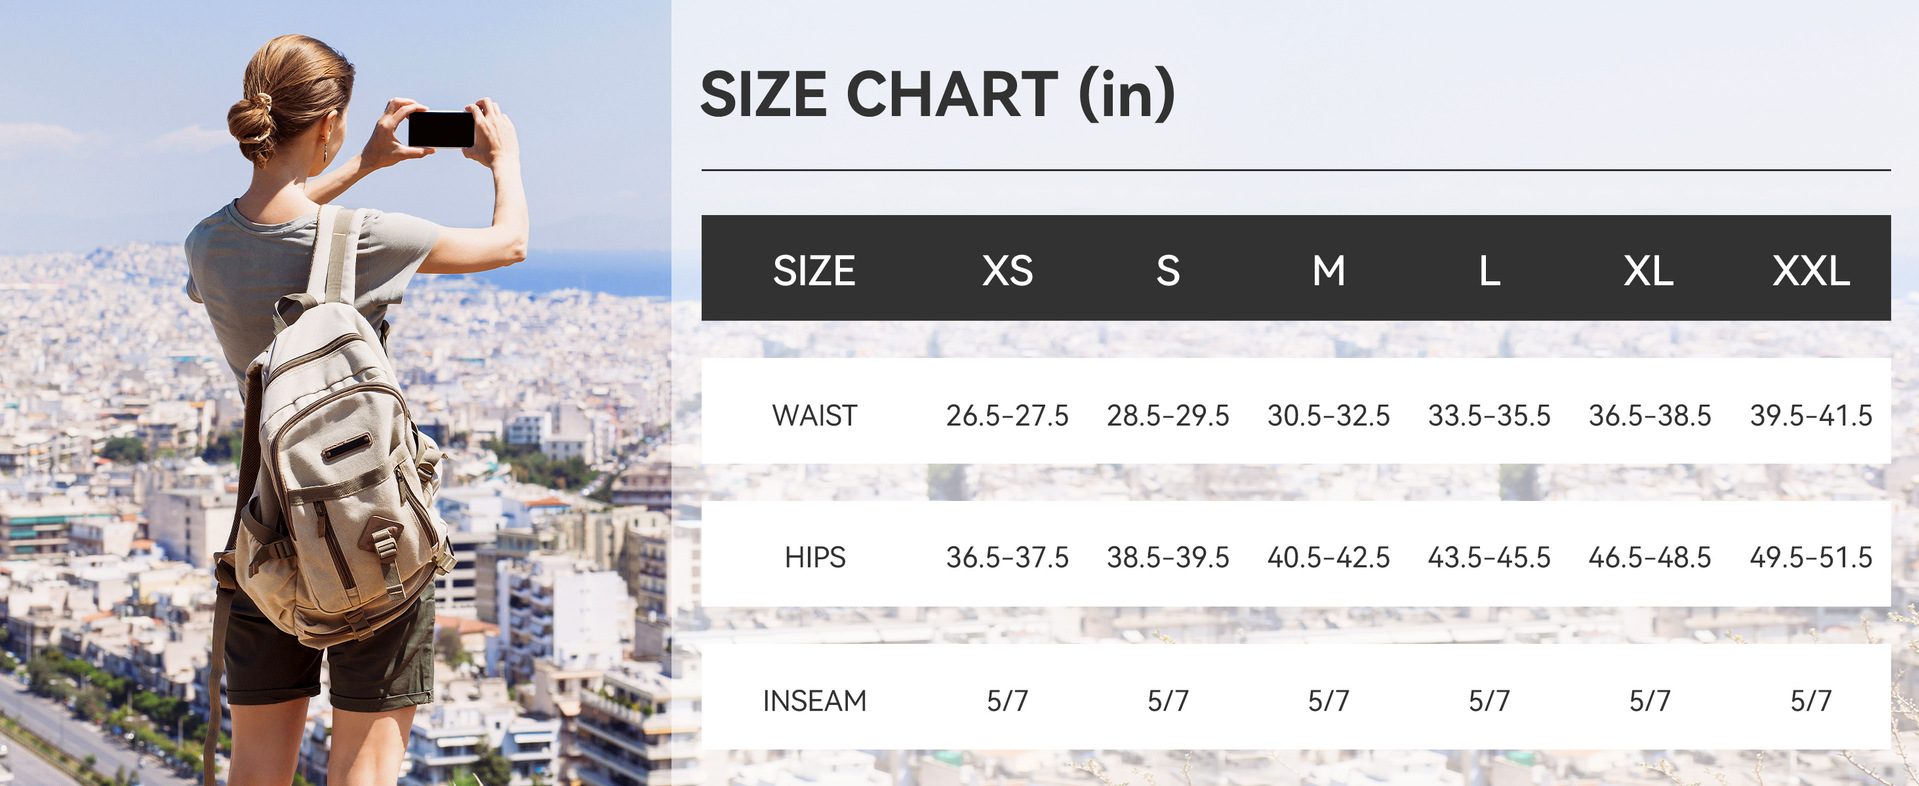Click waist value 30.5-32.5
Screen dimensions: 1919x786
[1328, 415]
